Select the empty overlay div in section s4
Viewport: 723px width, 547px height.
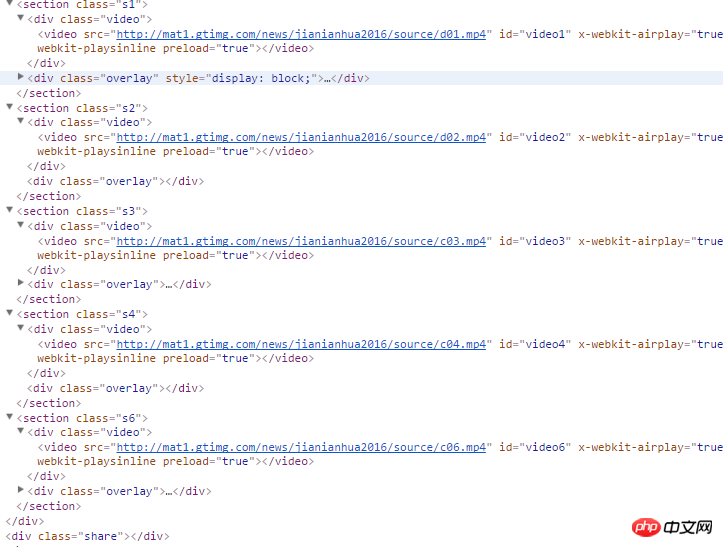pyautogui.click(x=116, y=388)
